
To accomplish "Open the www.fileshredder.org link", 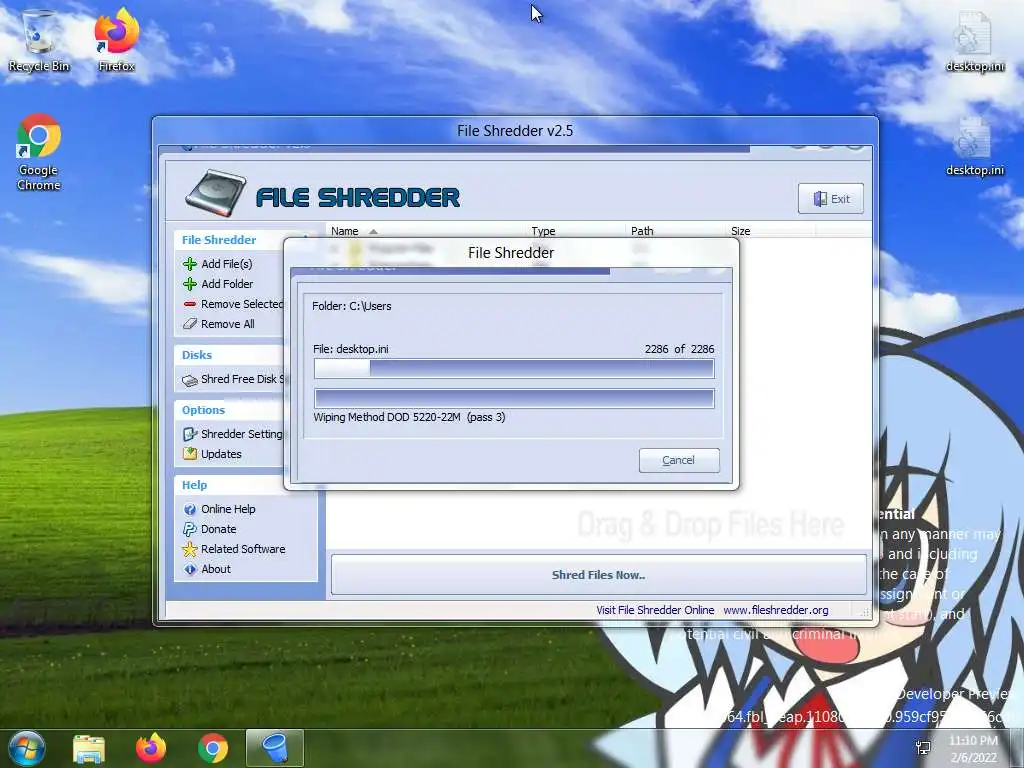I will point(776,610).
